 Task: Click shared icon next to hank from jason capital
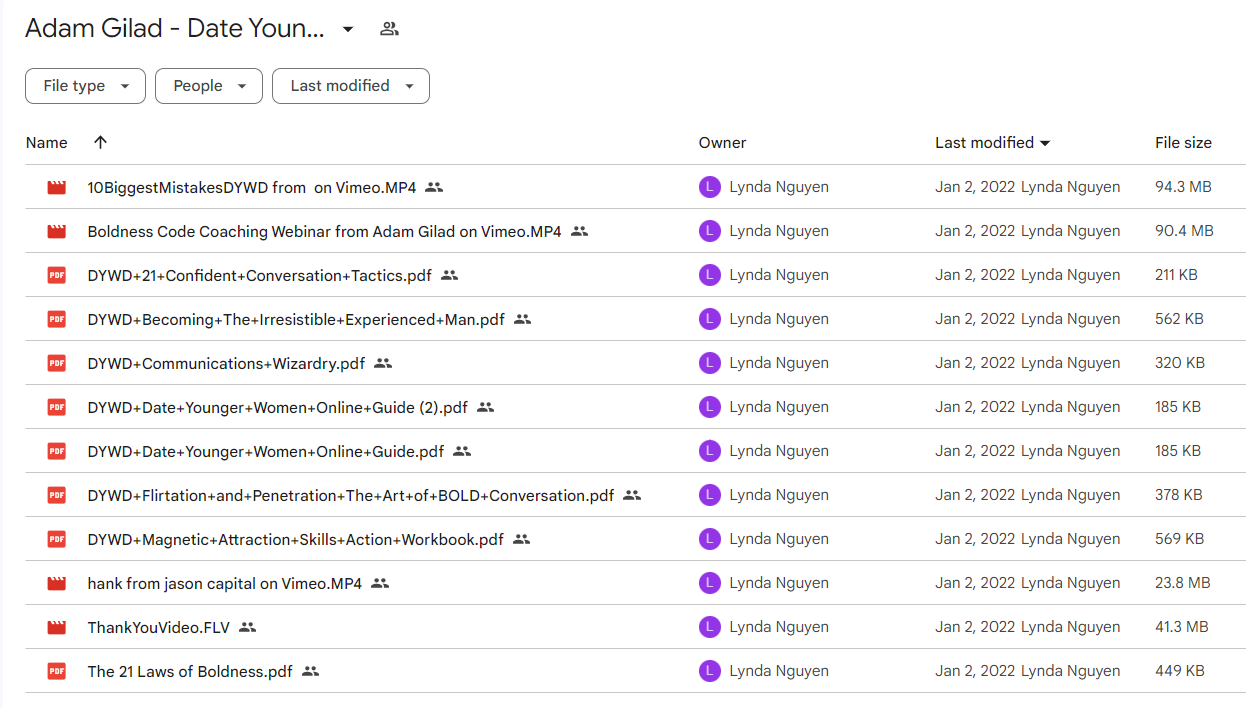click(380, 583)
